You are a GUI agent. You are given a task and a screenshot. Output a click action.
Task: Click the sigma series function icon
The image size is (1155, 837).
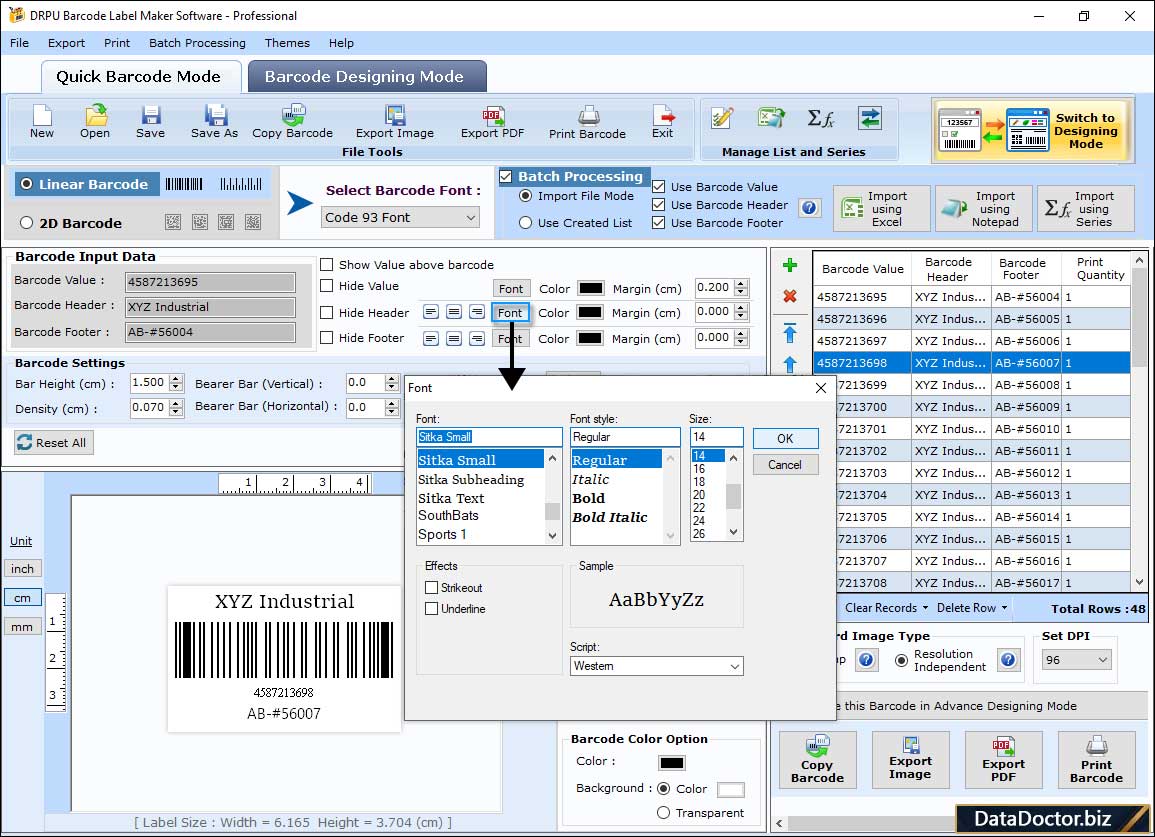(821, 118)
